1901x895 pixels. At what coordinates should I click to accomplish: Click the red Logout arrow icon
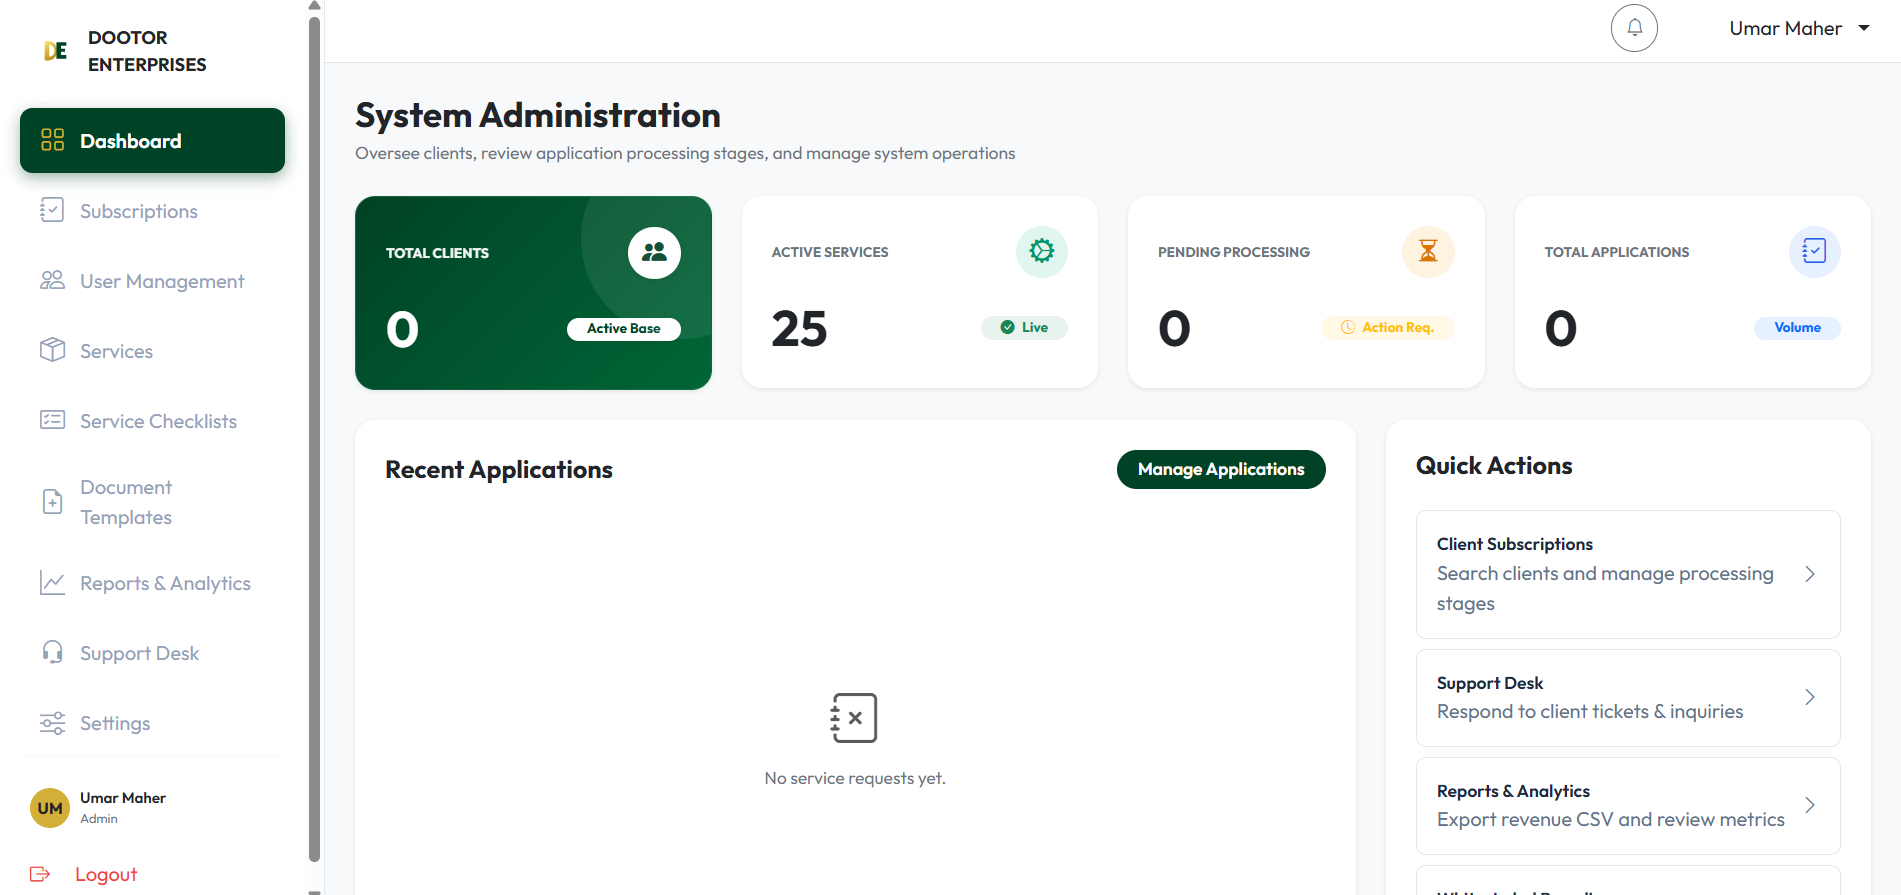point(40,874)
